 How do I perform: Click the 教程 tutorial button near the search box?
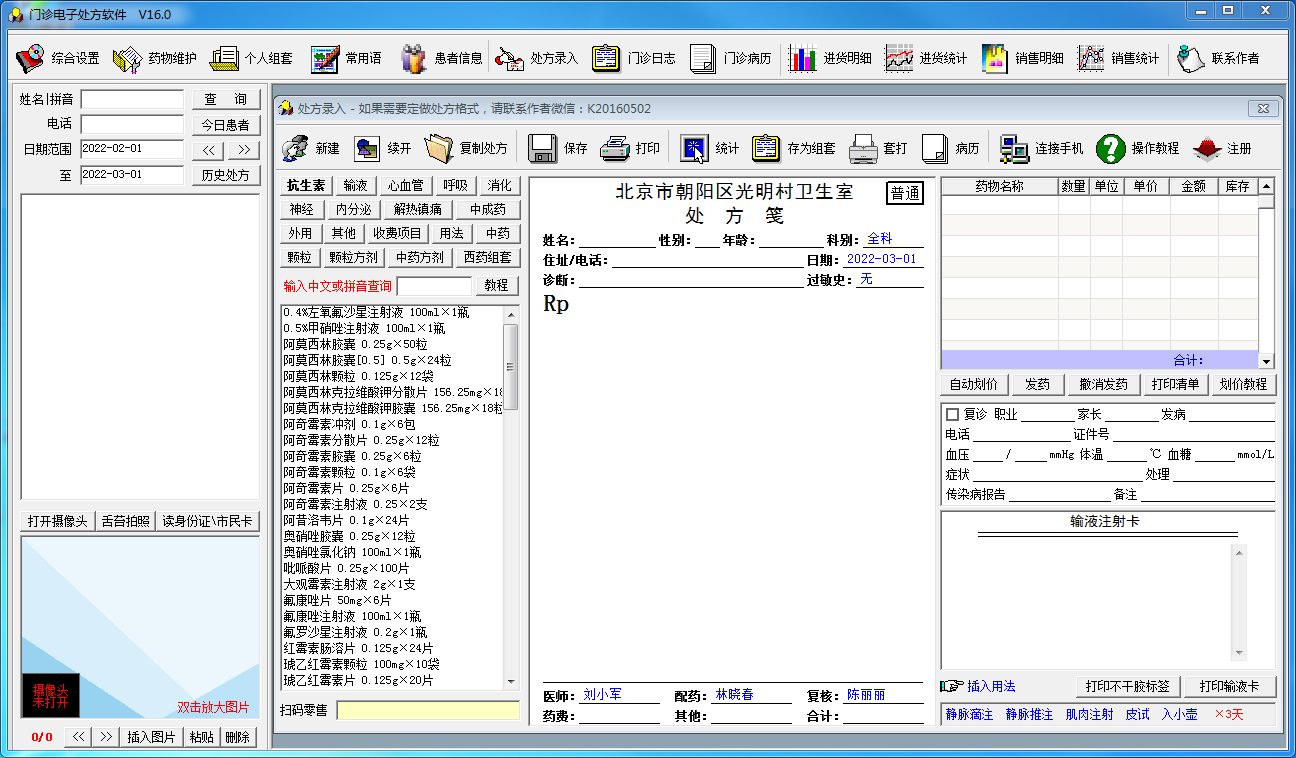(x=497, y=286)
